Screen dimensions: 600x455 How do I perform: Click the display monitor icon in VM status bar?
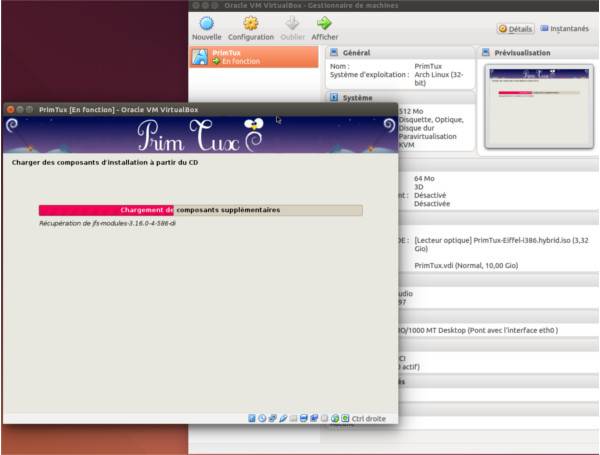point(303,418)
